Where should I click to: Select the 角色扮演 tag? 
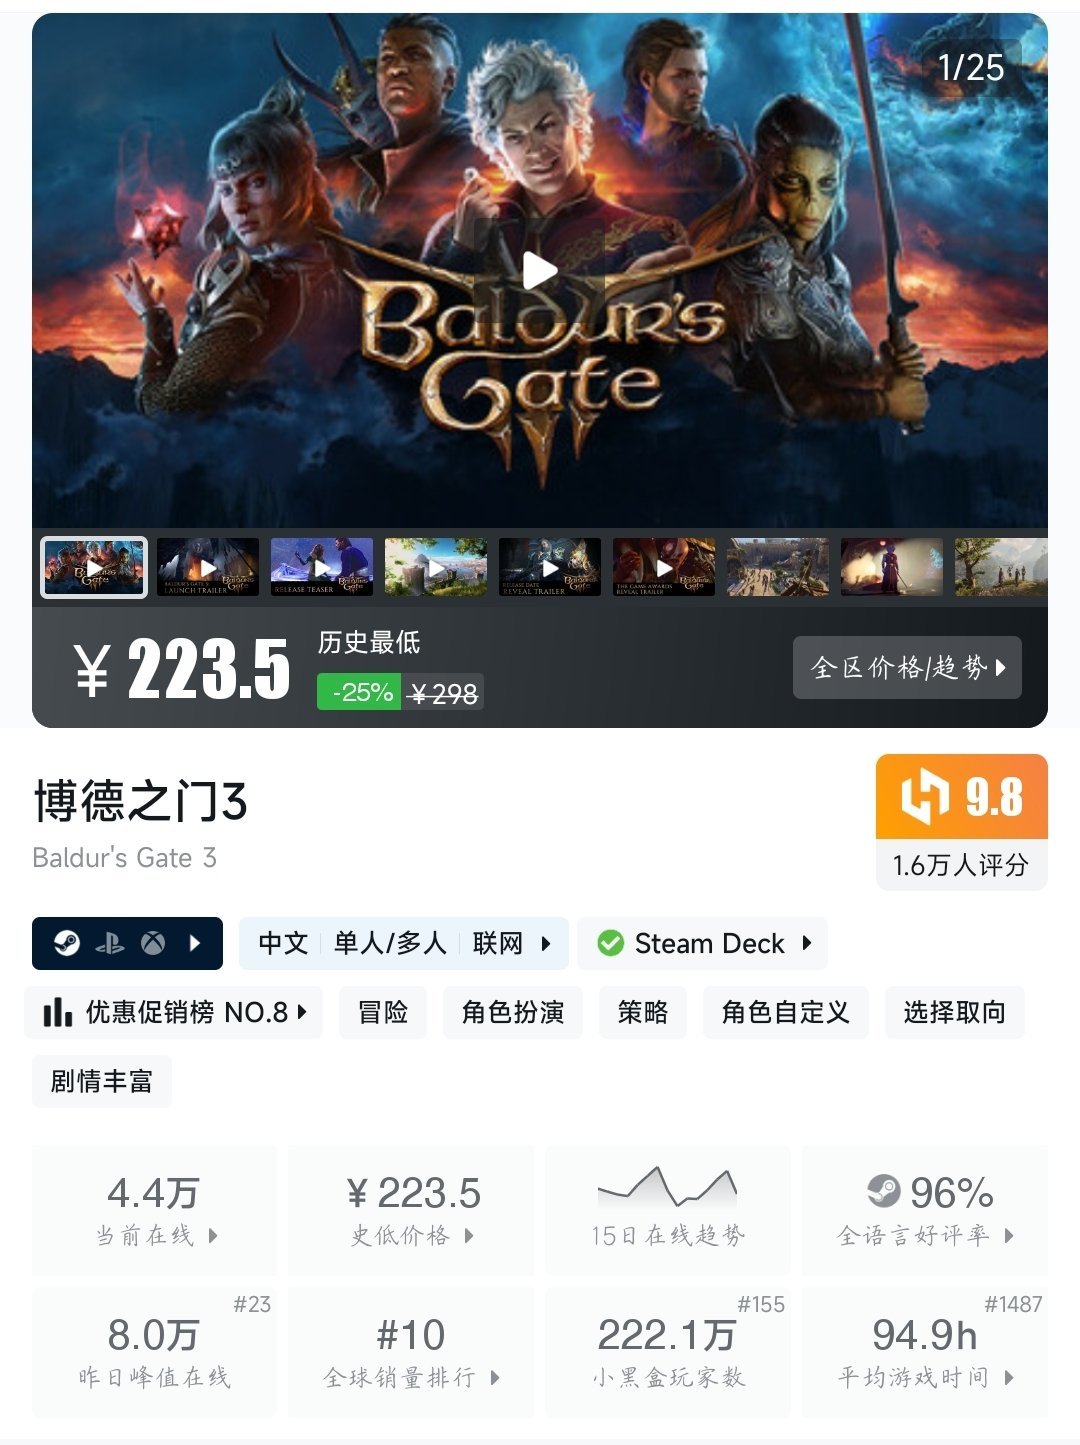[x=513, y=1012]
